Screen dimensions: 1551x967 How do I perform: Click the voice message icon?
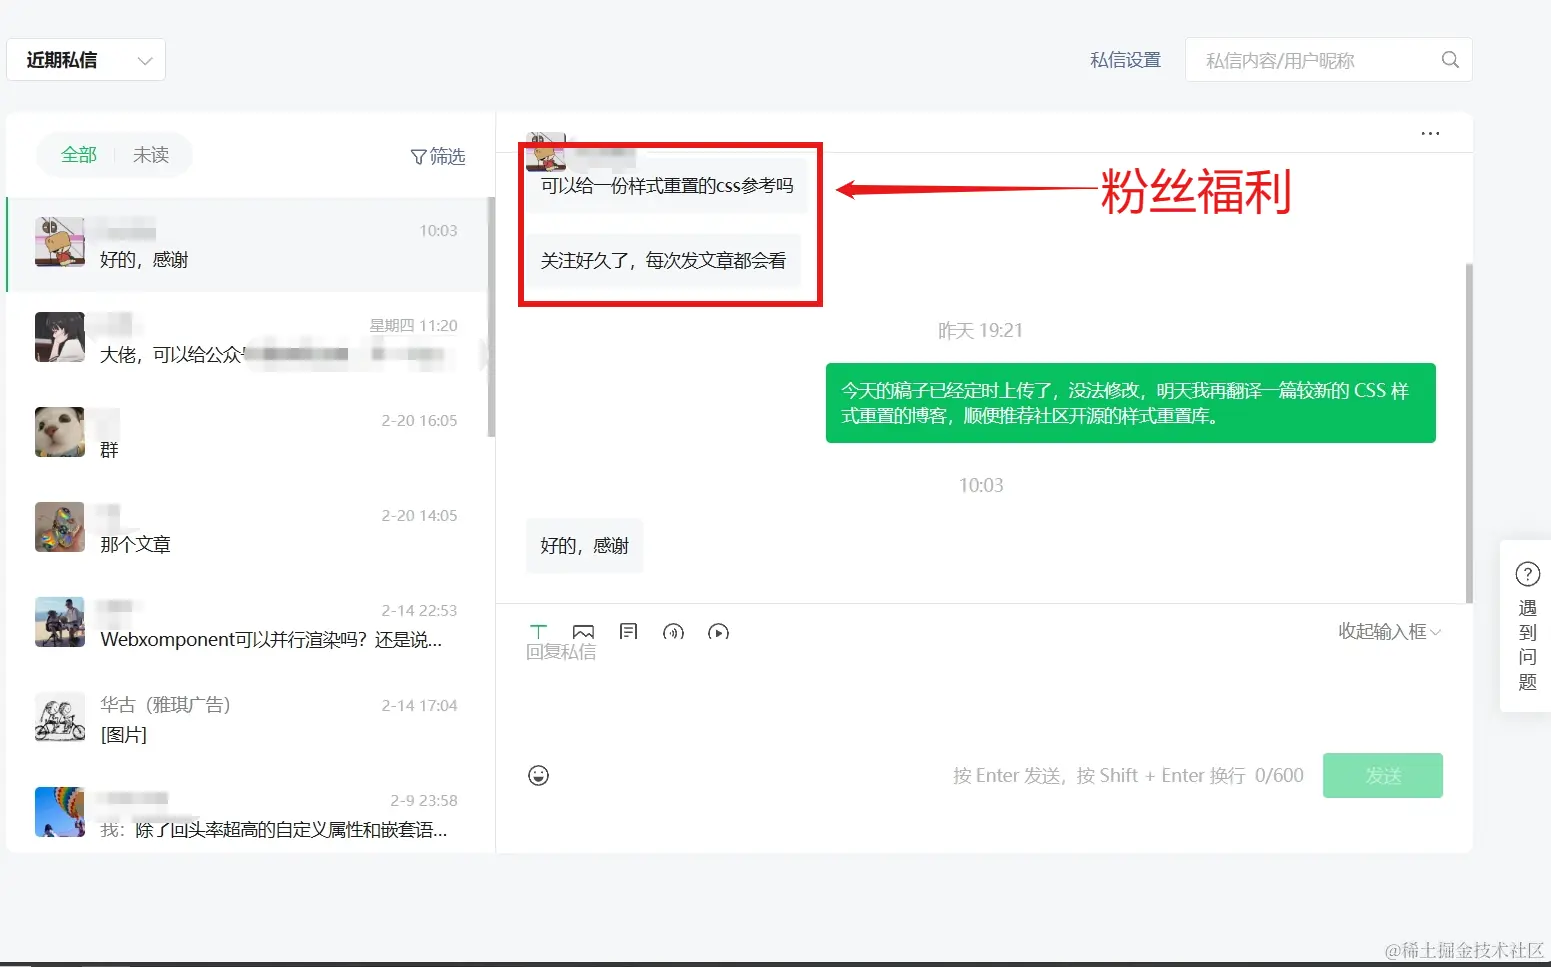(x=673, y=631)
